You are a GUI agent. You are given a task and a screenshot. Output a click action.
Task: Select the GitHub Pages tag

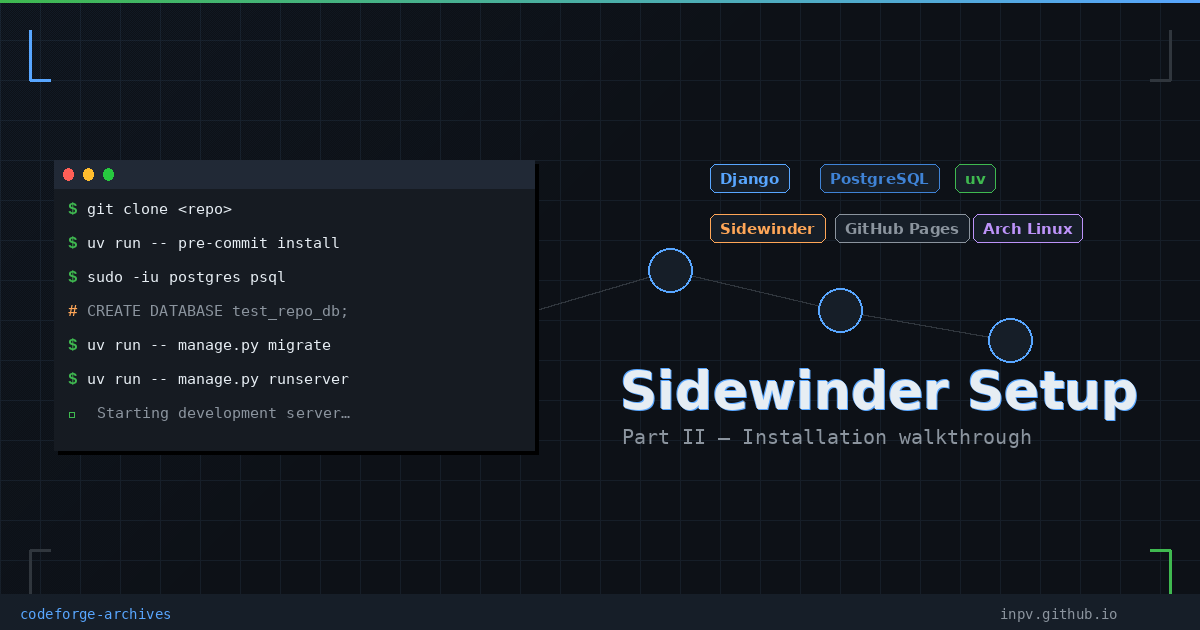pos(902,229)
